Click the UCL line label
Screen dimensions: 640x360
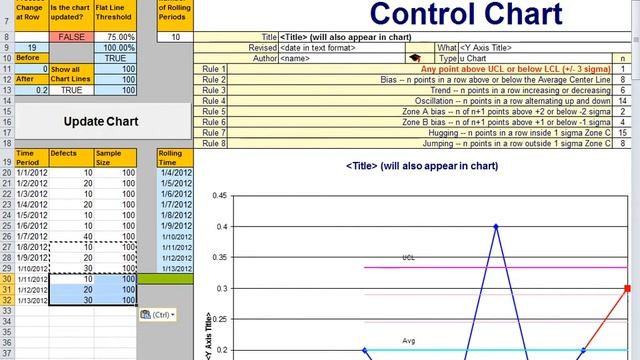(x=408, y=258)
